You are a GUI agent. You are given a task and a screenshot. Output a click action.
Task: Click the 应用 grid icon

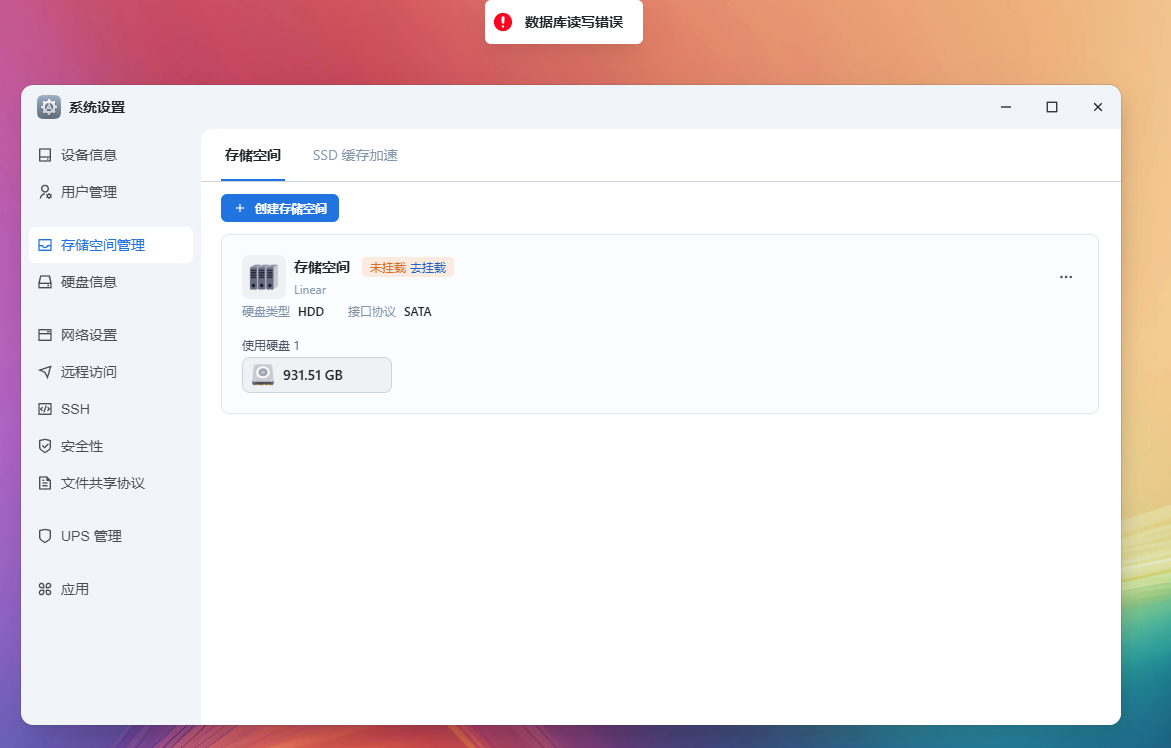pos(45,590)
